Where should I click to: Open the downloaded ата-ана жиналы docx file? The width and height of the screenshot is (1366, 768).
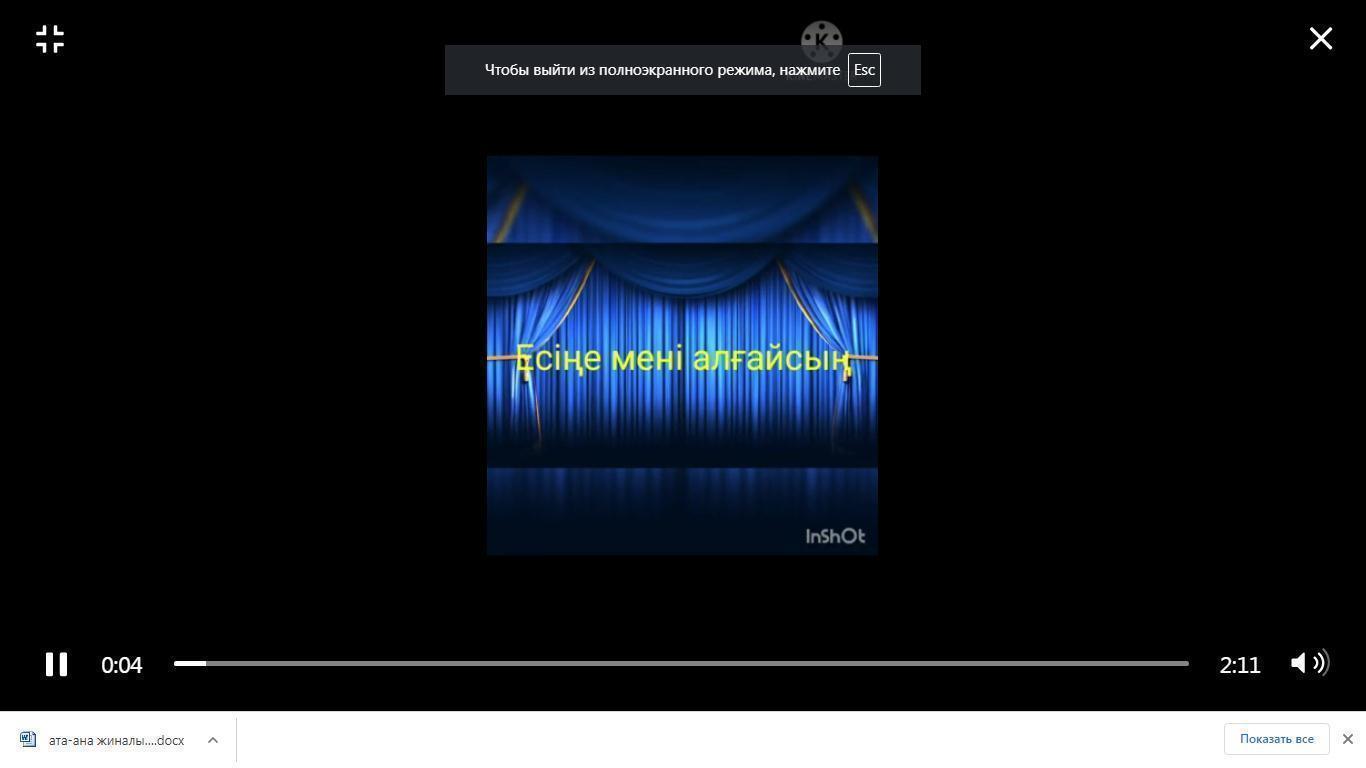coord(116,740)
